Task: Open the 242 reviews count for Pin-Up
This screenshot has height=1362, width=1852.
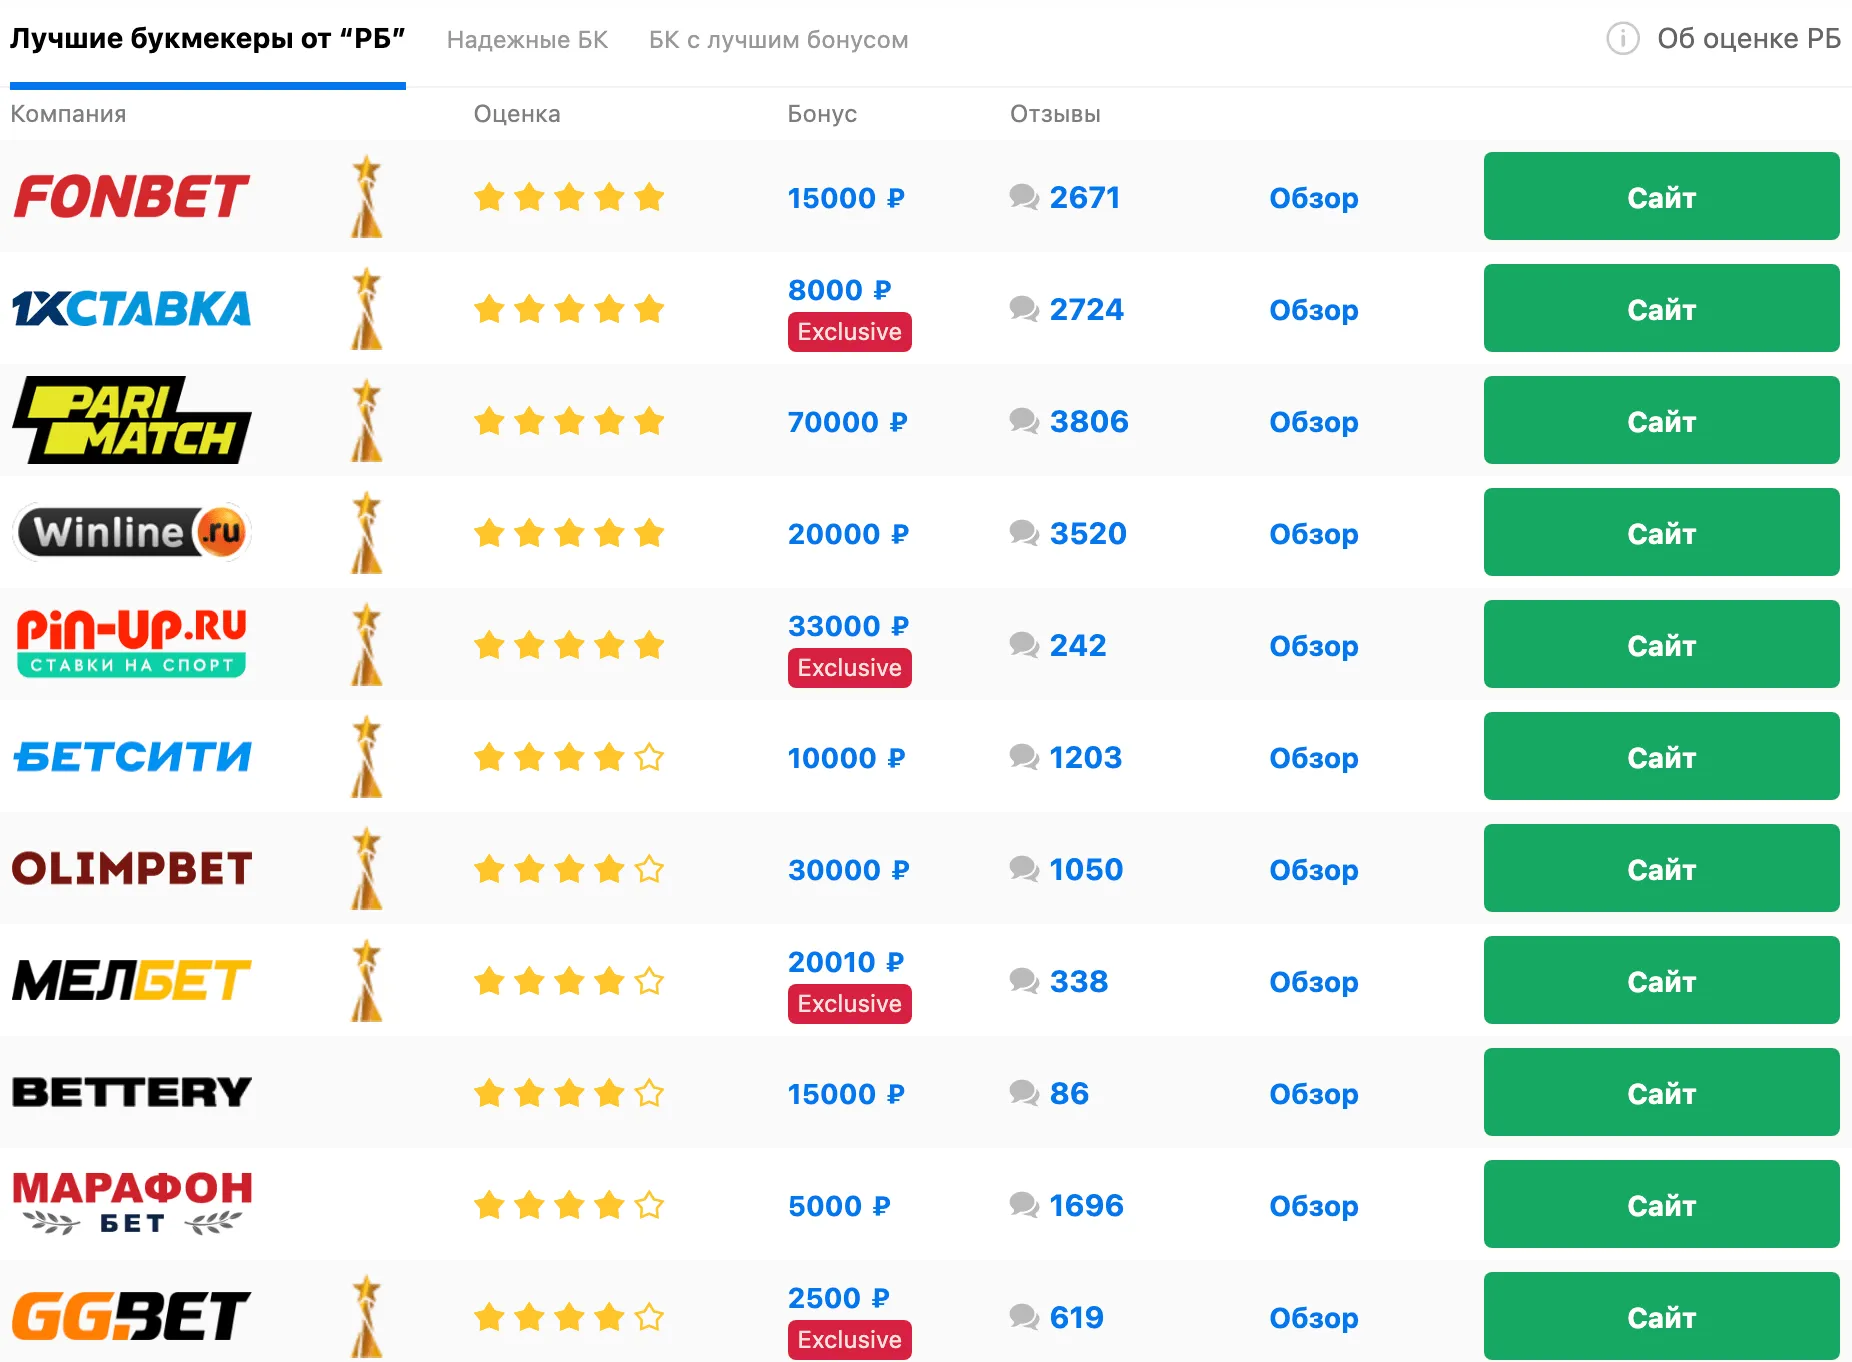Action: coord(1078,645)
